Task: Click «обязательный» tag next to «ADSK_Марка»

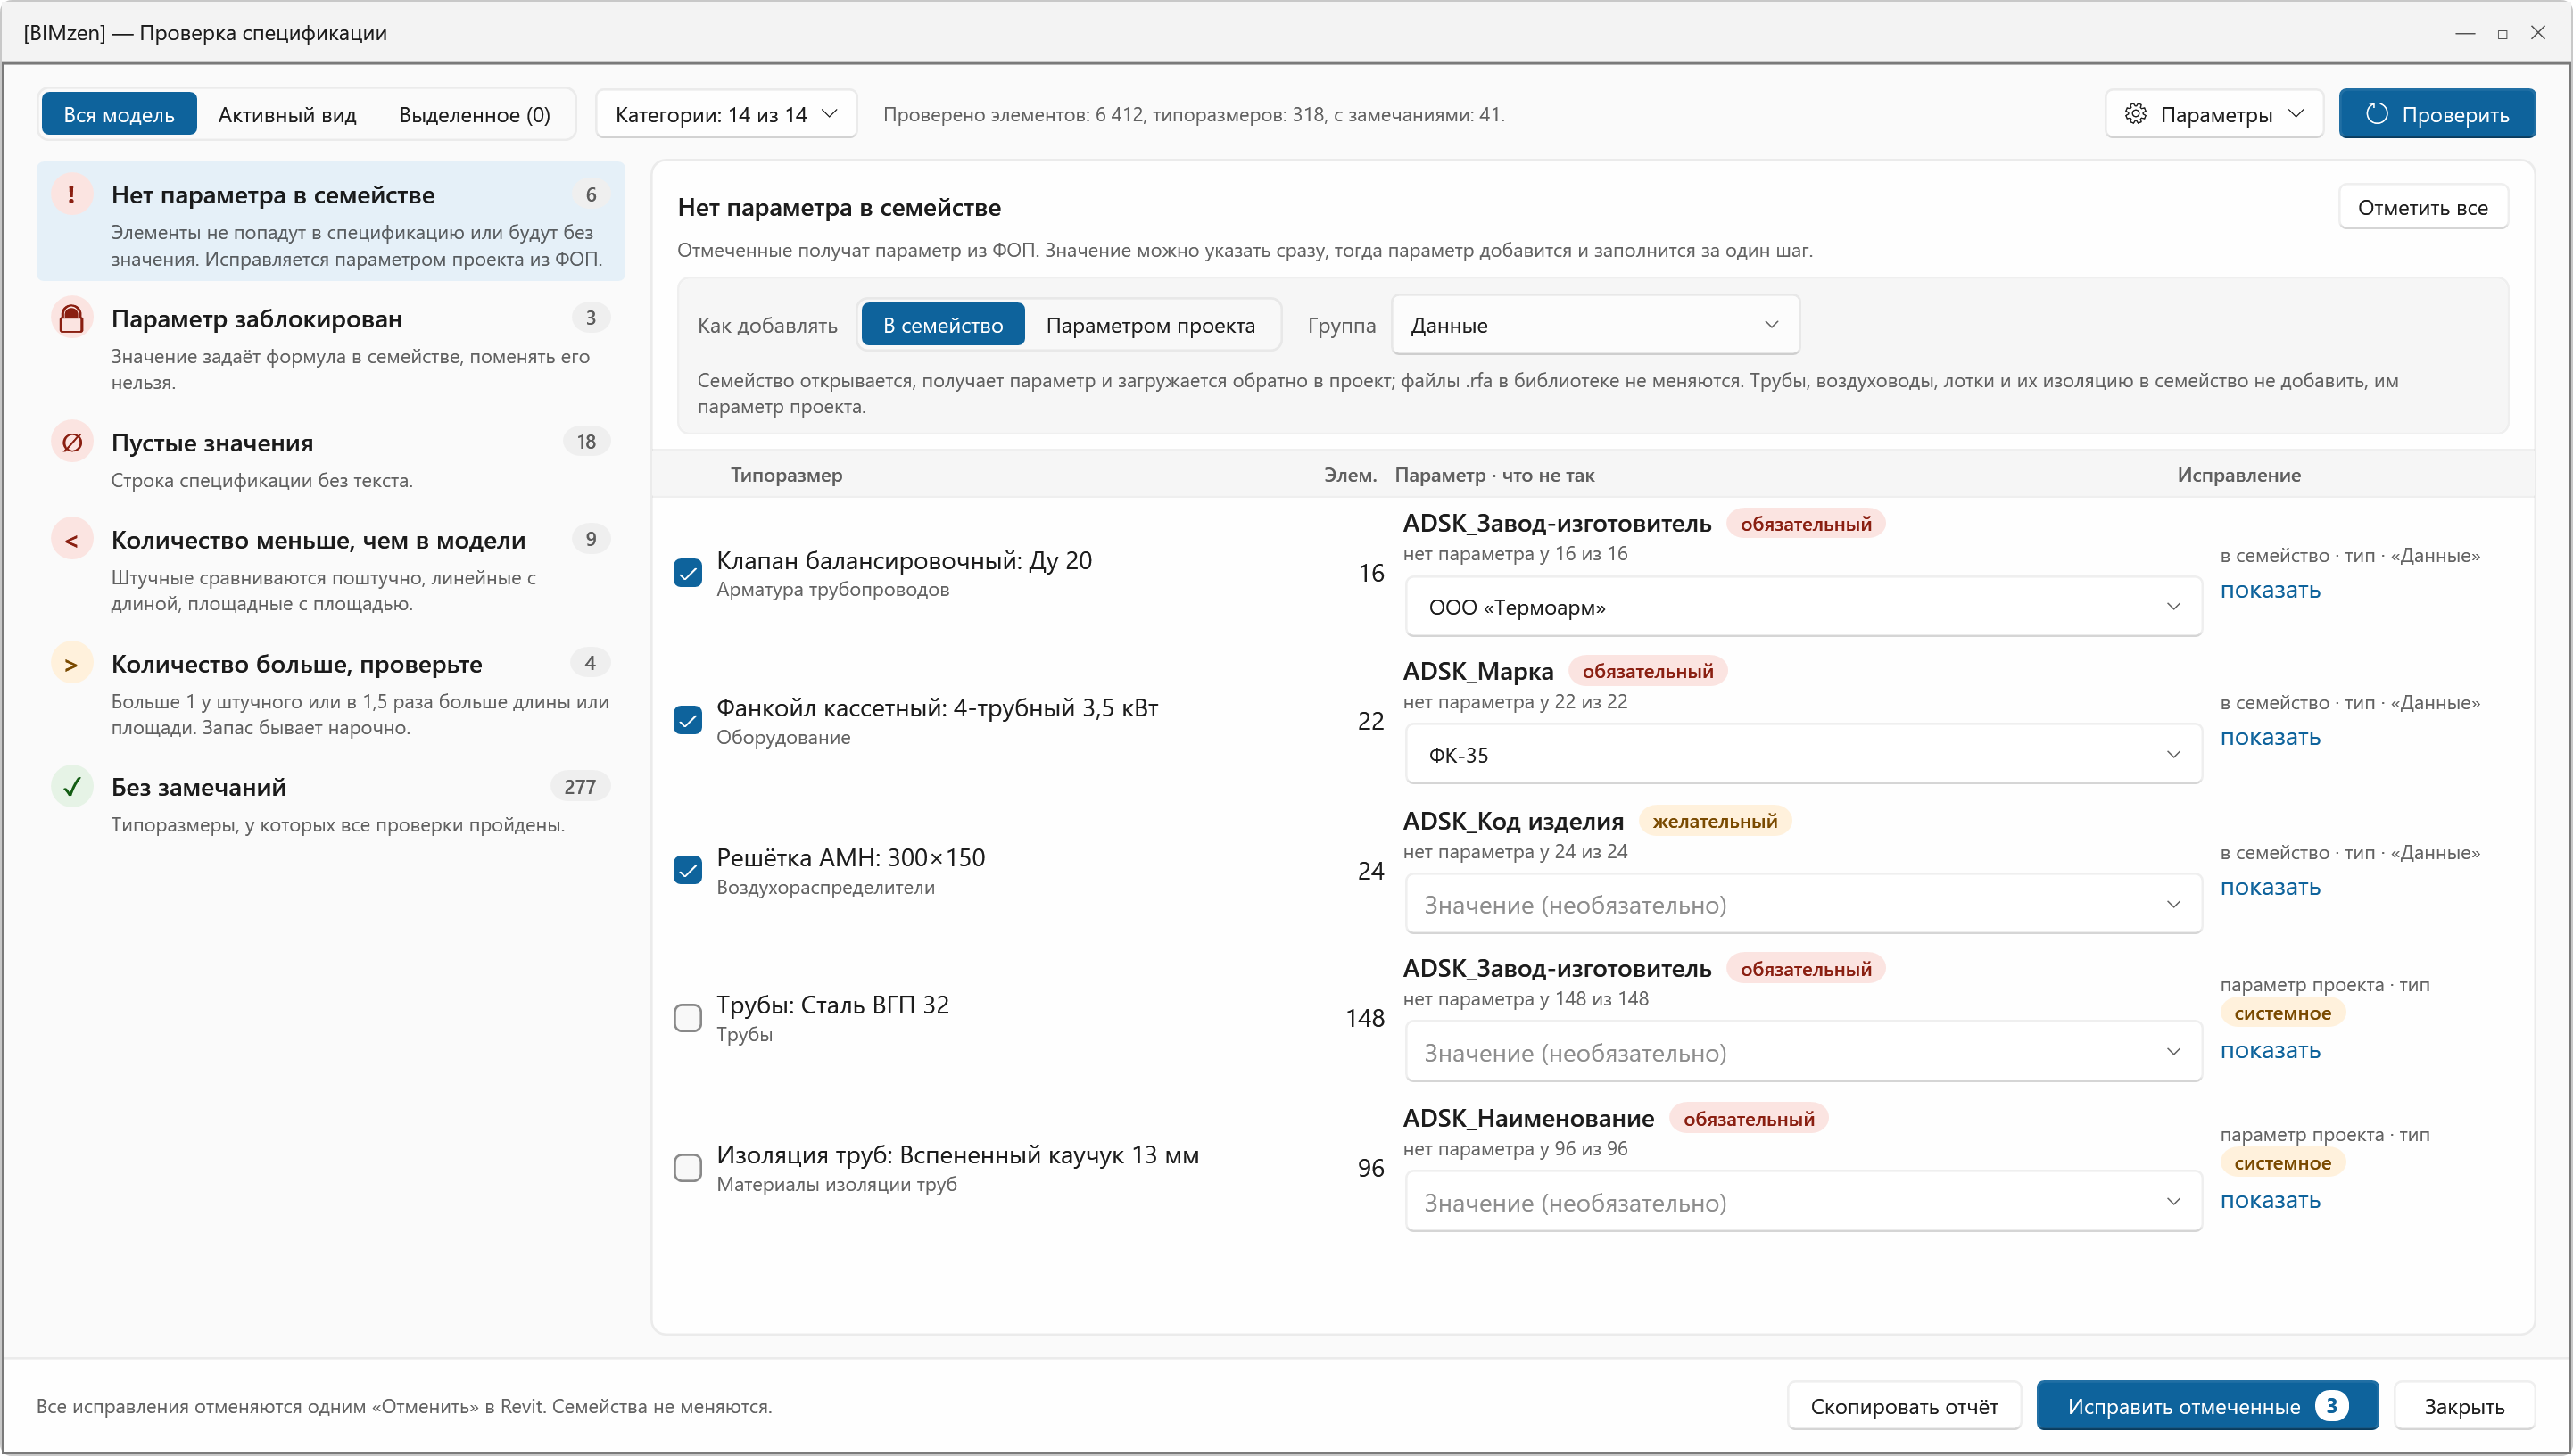Action: 1647,671
